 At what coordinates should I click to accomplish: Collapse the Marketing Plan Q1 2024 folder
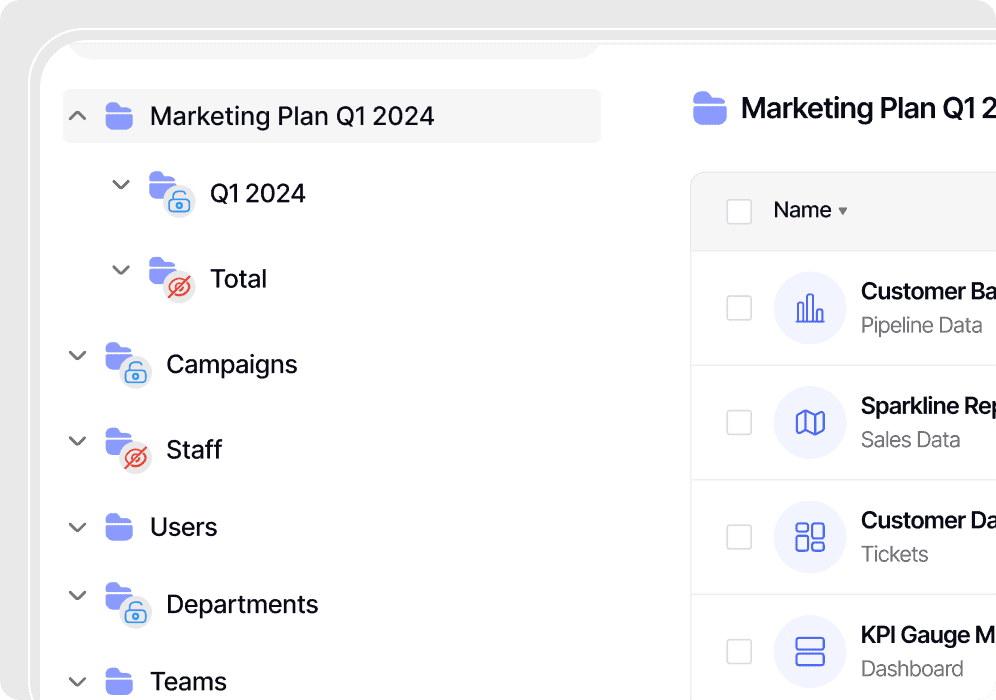click(78, 116)
